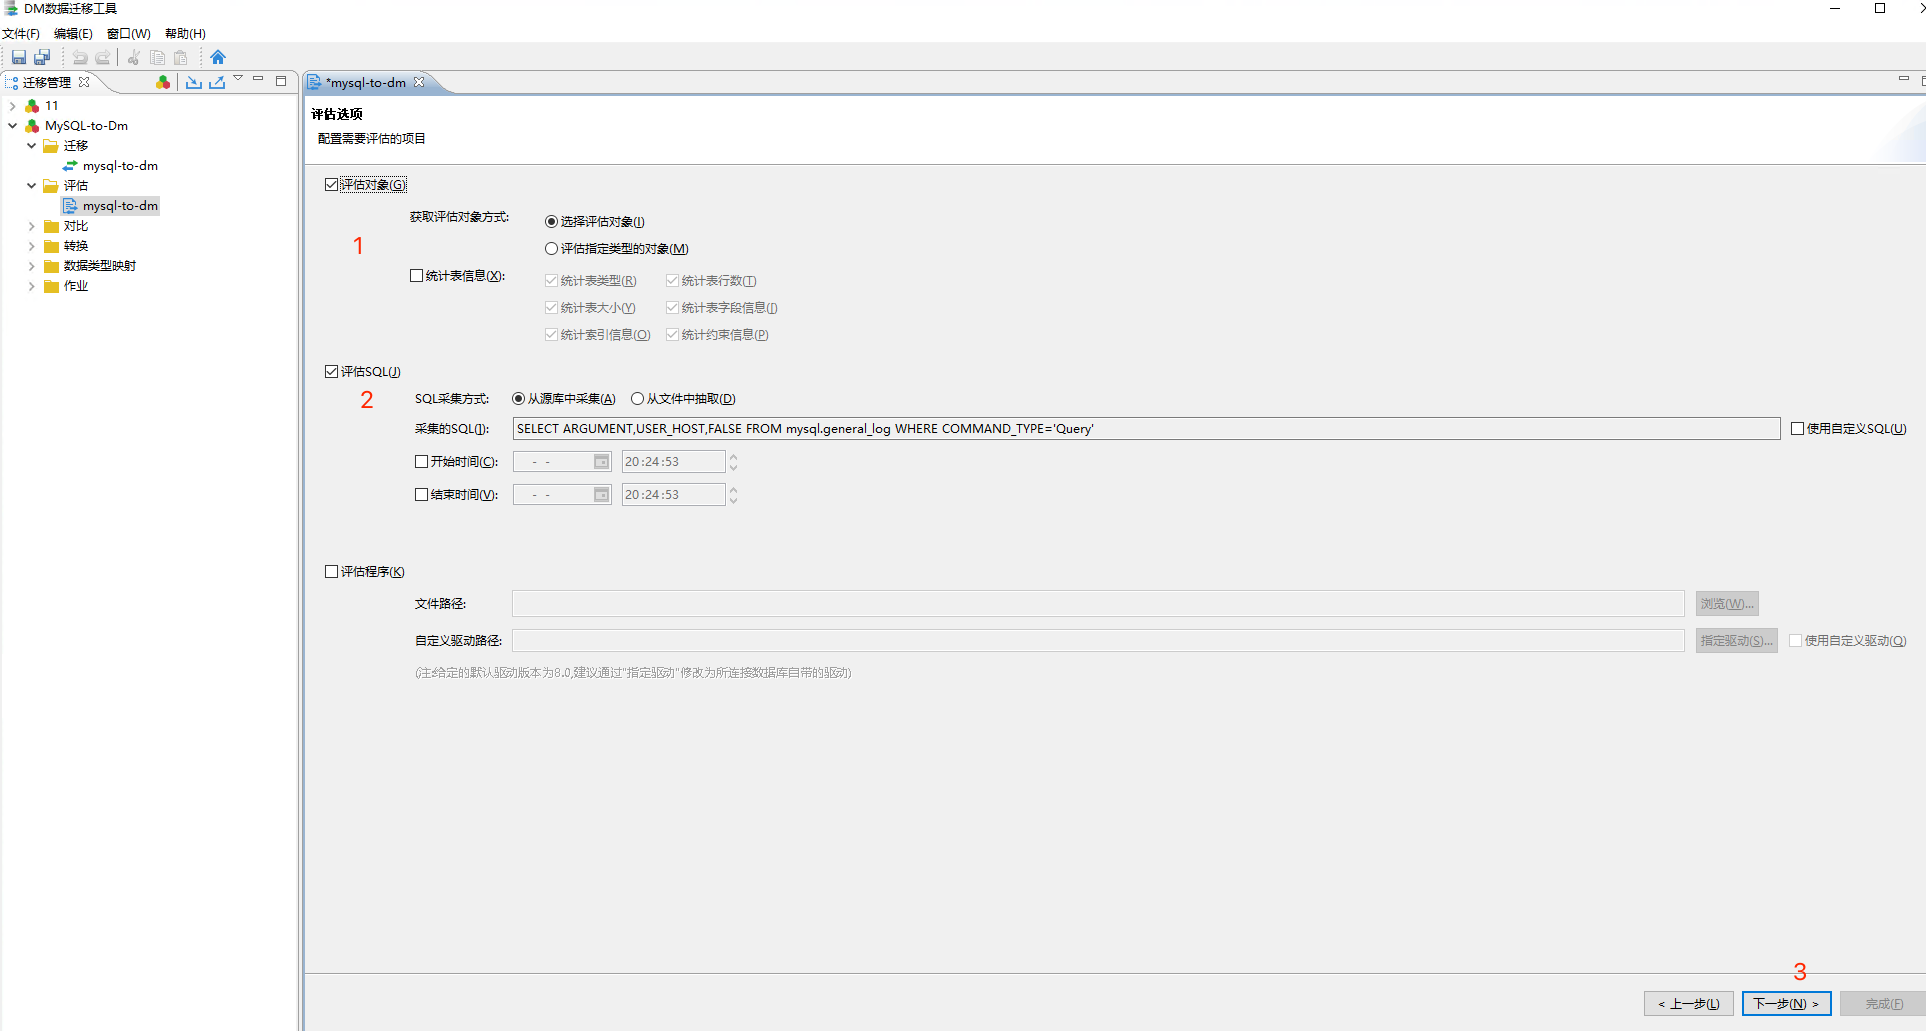Click the import icon in 迁移管理 panel
1926x1031 pixels.
194,82
